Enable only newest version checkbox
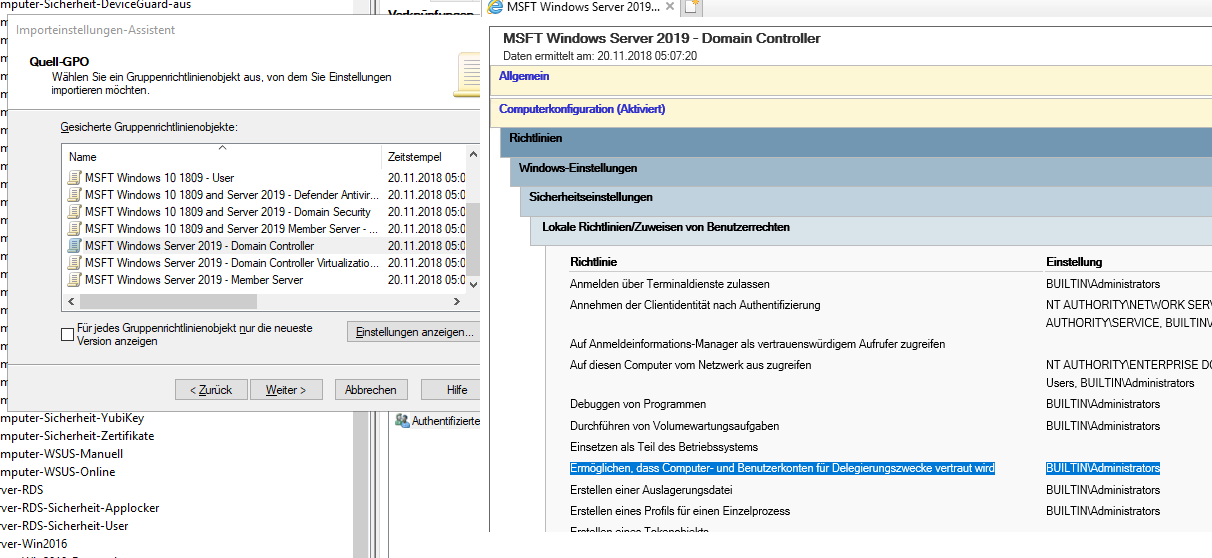The width and height of the screenshot is (1212, 558). tap(67, 334)
